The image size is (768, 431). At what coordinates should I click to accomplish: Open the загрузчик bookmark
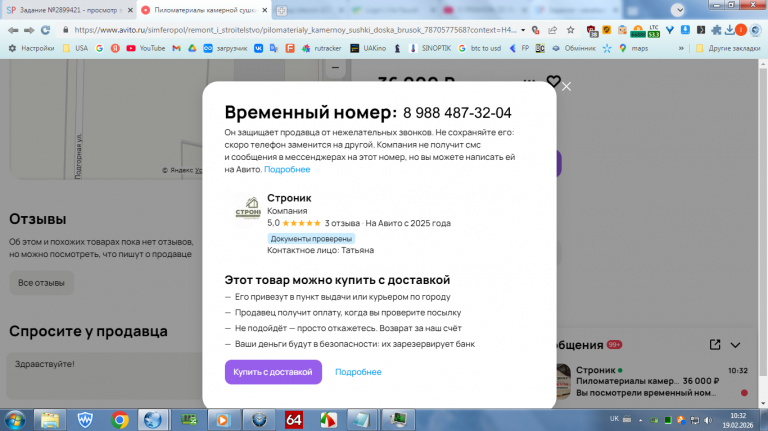(x=225, y=48)
